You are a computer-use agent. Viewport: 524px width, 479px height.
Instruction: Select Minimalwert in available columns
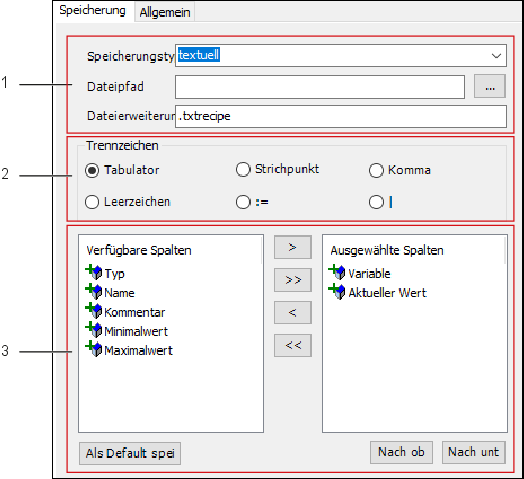[136, 332]
